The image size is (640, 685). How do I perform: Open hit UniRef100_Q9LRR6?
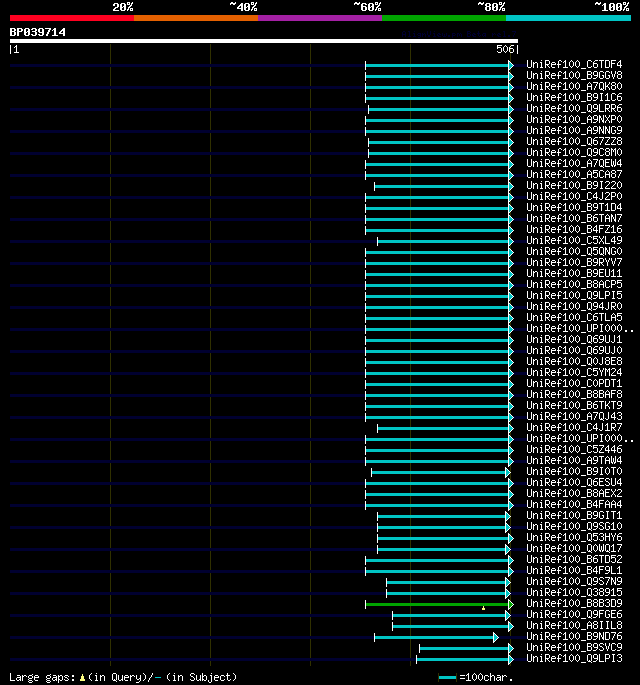point(574,108)
